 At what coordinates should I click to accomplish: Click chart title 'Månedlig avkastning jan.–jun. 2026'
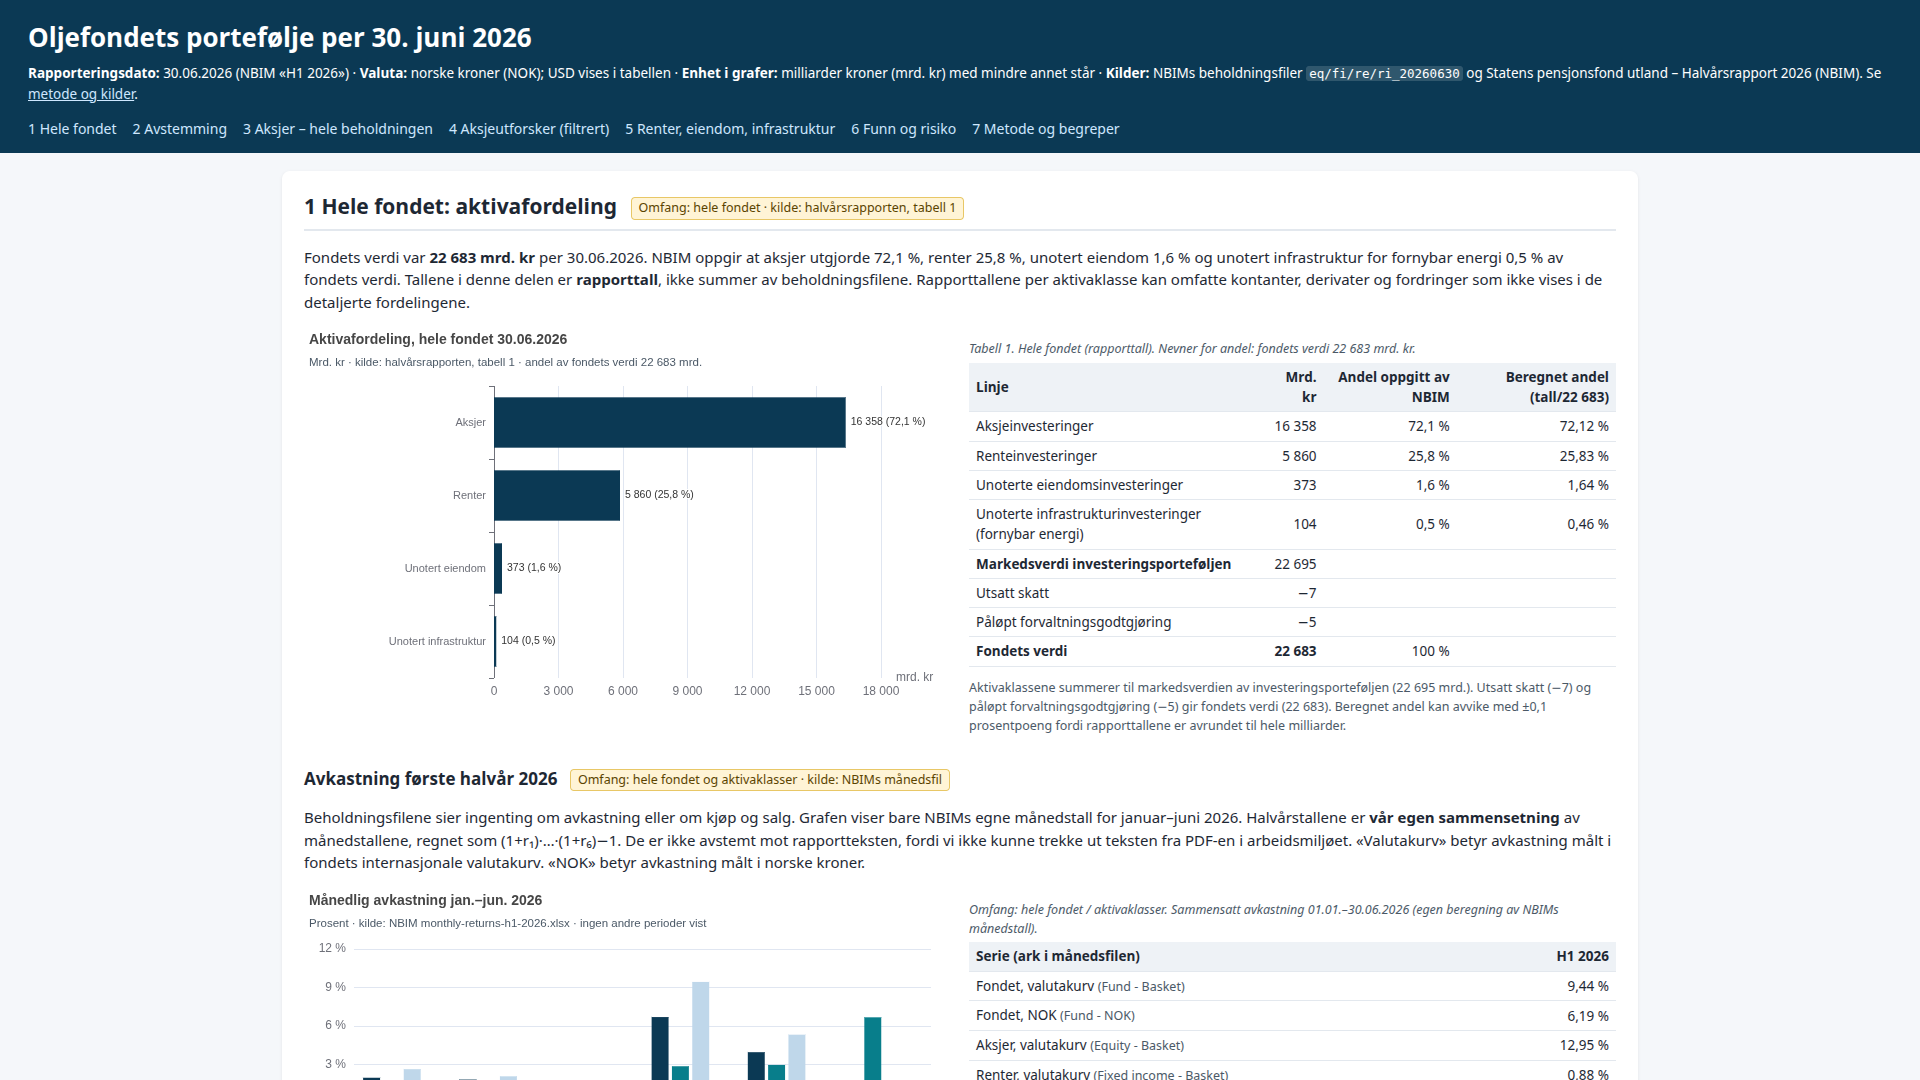click(x=425, y=900)
